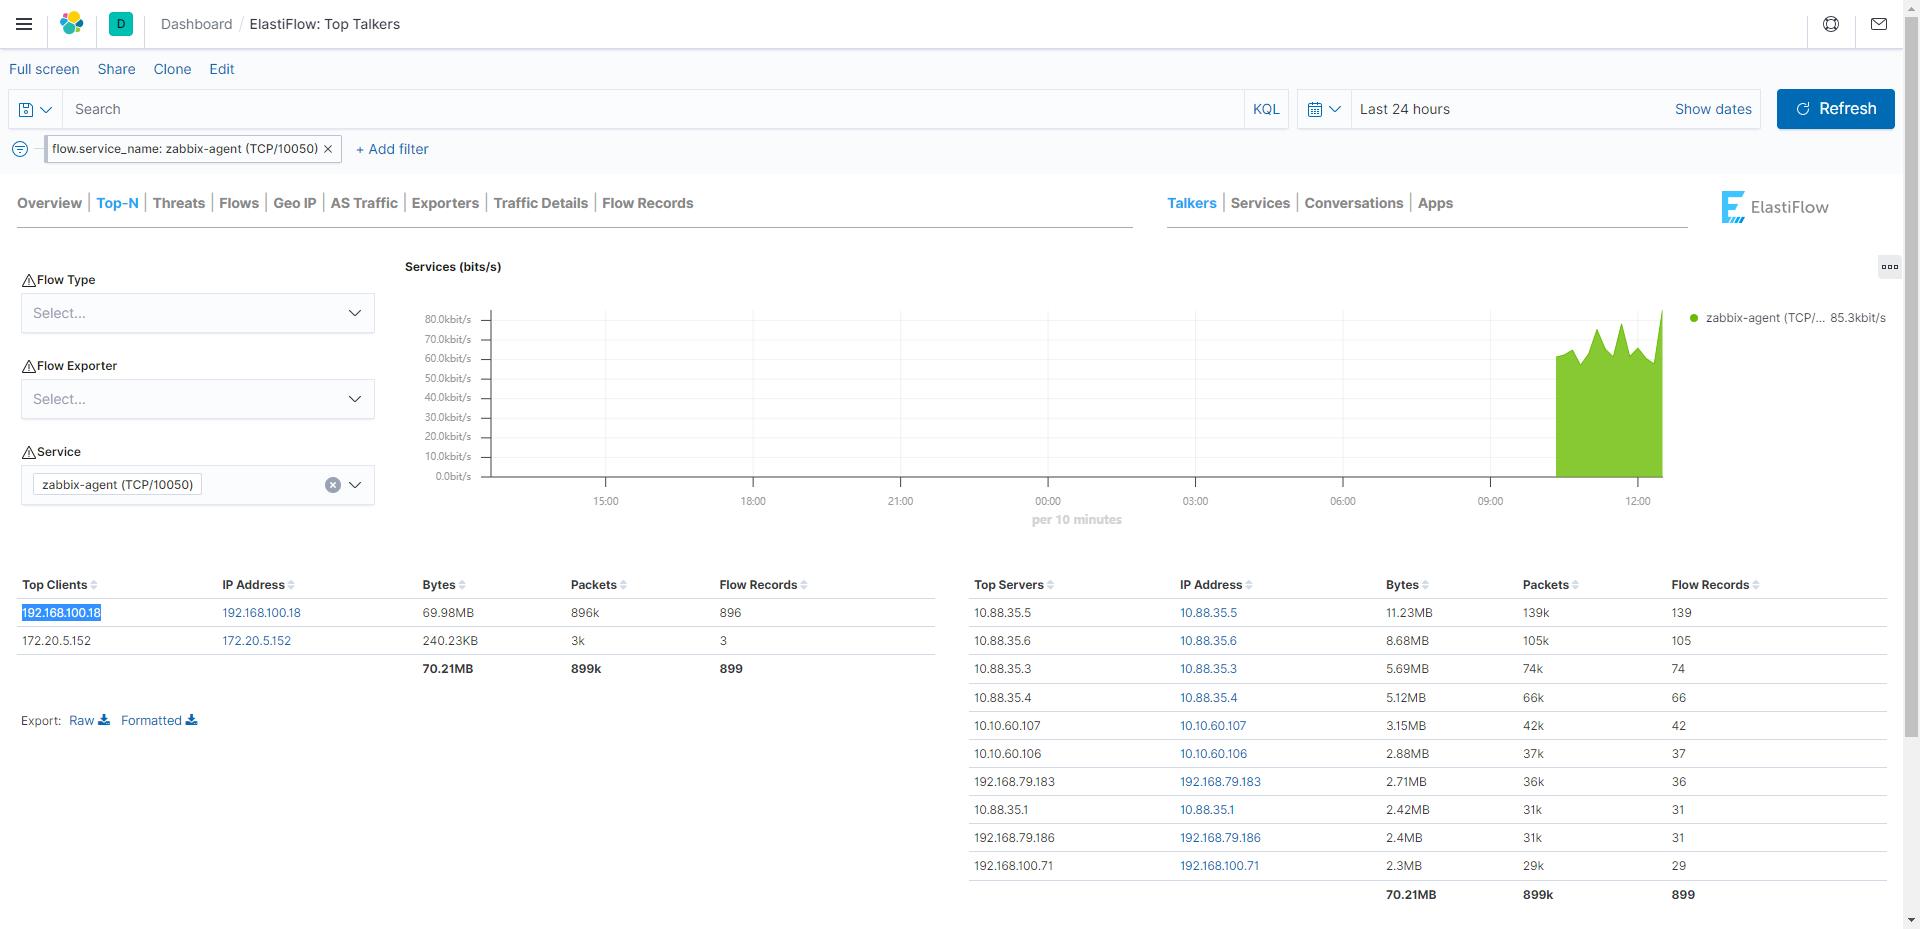1920x929 pixels.
Task: Sort clients table by Bytes
Action: pyautogui.click(x=443, y=585)
